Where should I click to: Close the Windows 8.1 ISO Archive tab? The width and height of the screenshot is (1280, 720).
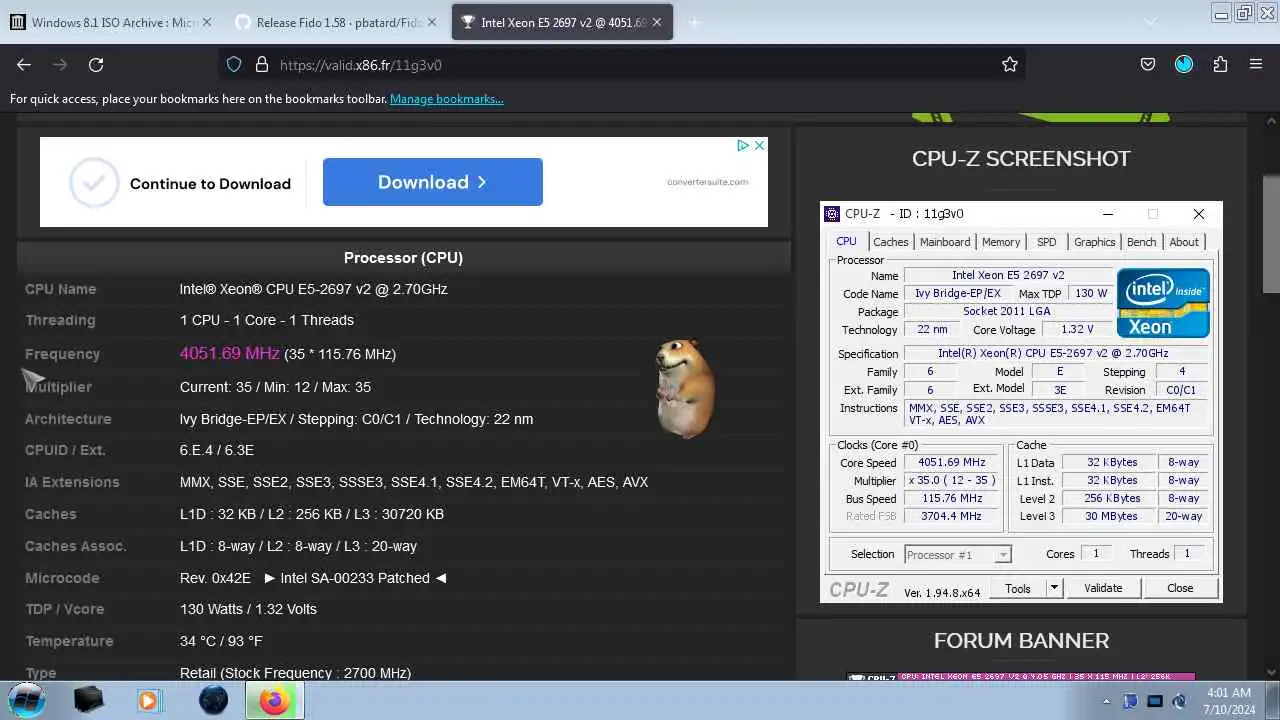[207, 22]
